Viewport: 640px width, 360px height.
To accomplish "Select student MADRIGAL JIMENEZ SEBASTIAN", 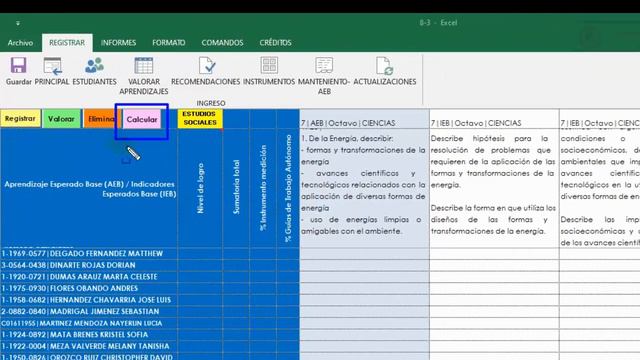I will coord(89,311).
